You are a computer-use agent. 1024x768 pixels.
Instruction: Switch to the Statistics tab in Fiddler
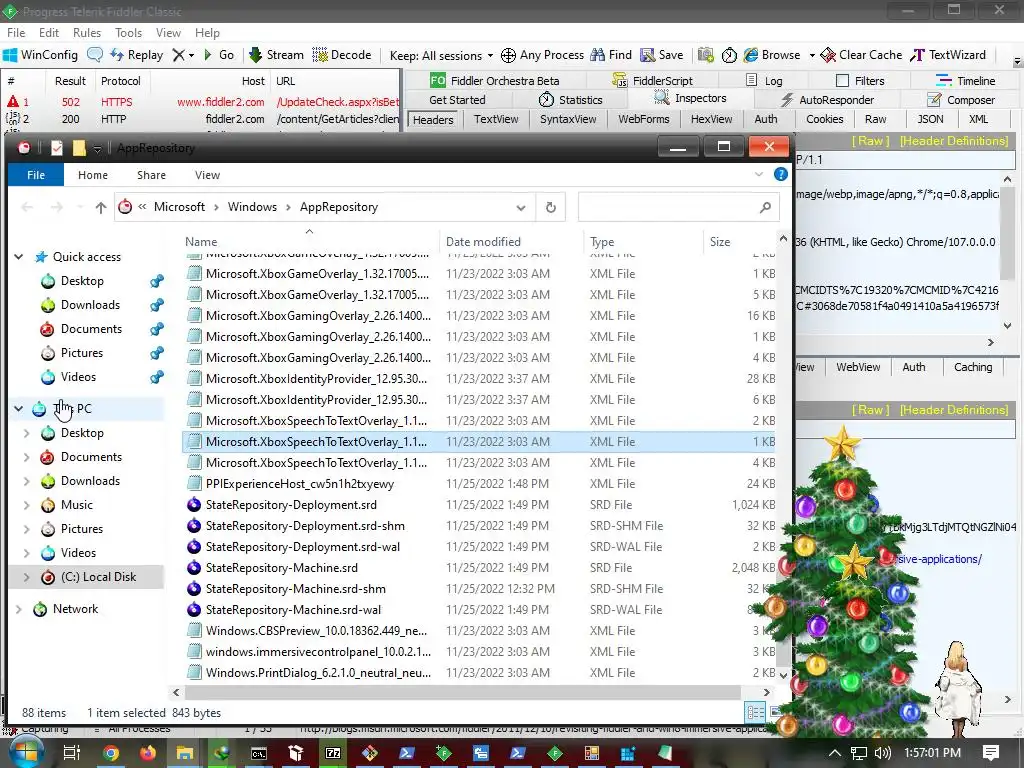570,100
